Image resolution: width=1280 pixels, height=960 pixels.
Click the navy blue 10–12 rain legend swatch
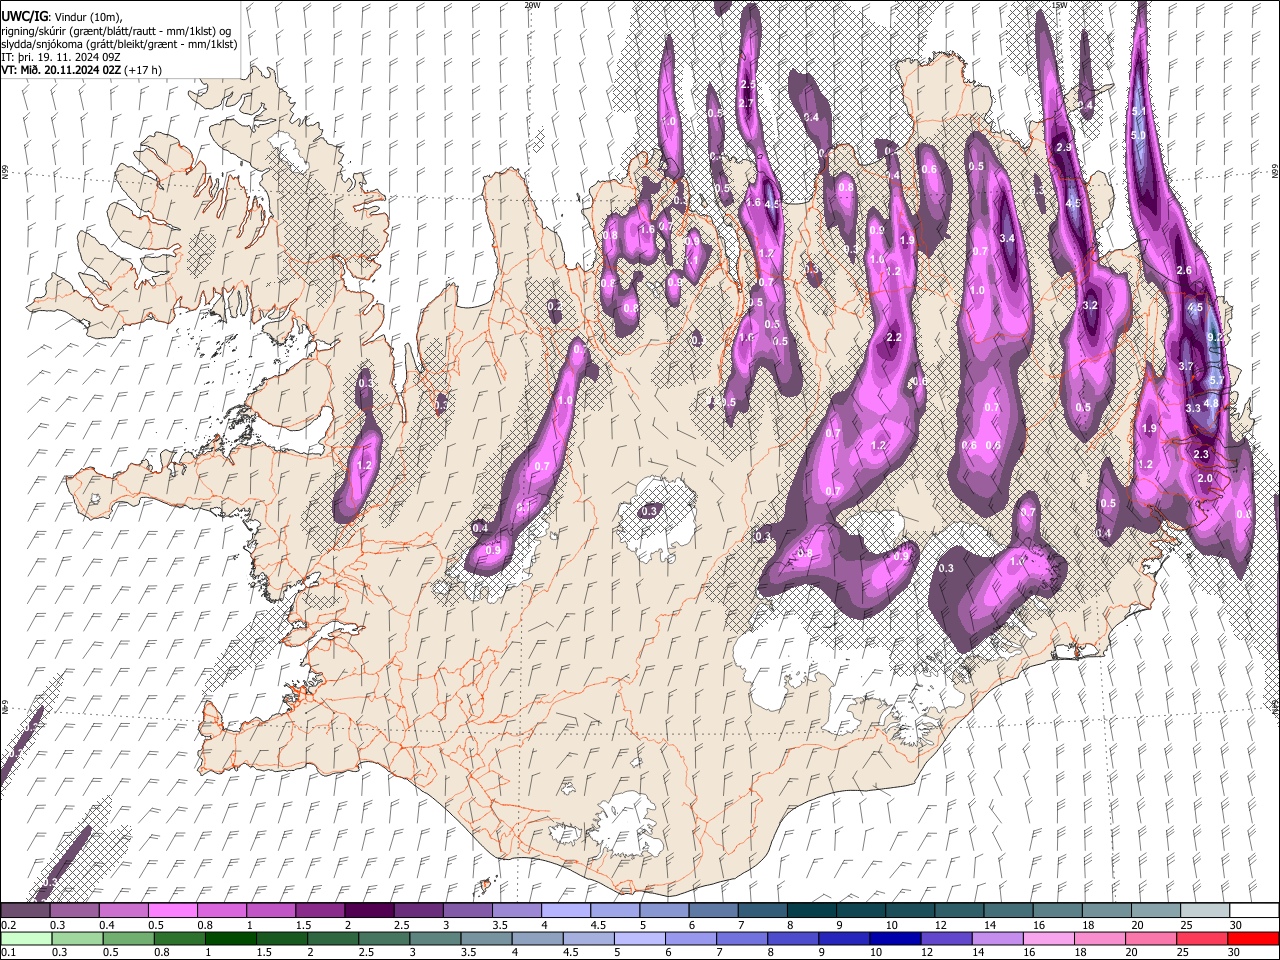point(895,939)
